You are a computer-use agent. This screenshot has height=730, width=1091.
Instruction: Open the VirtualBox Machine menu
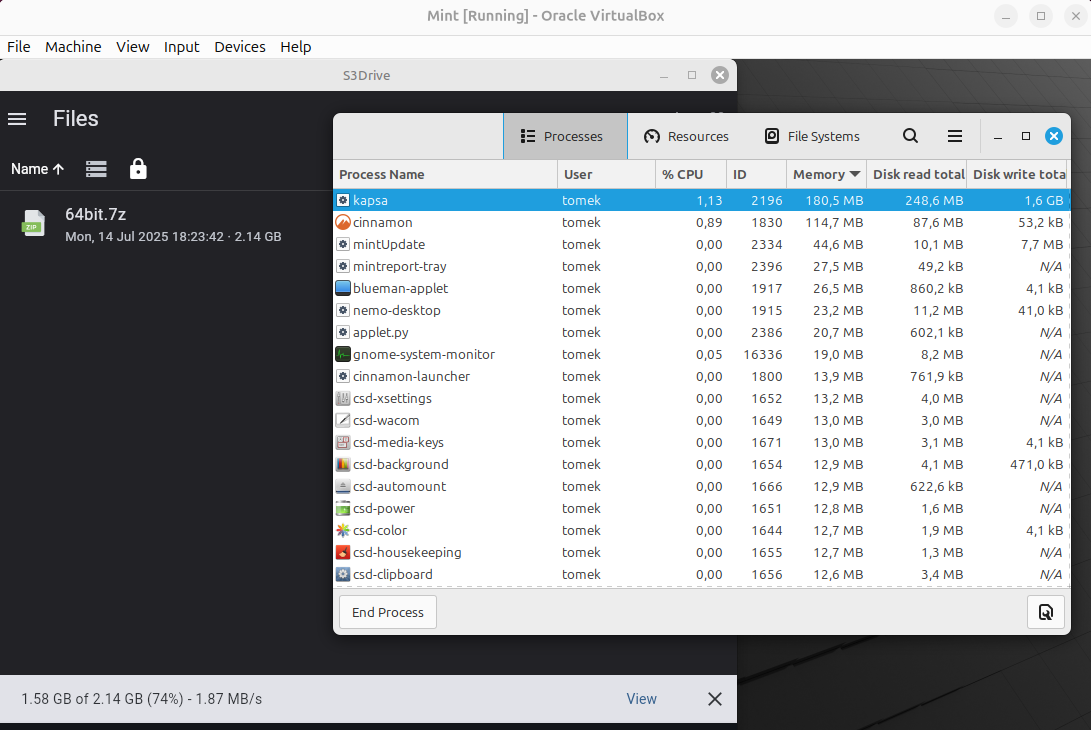click(x=73, y=47)
